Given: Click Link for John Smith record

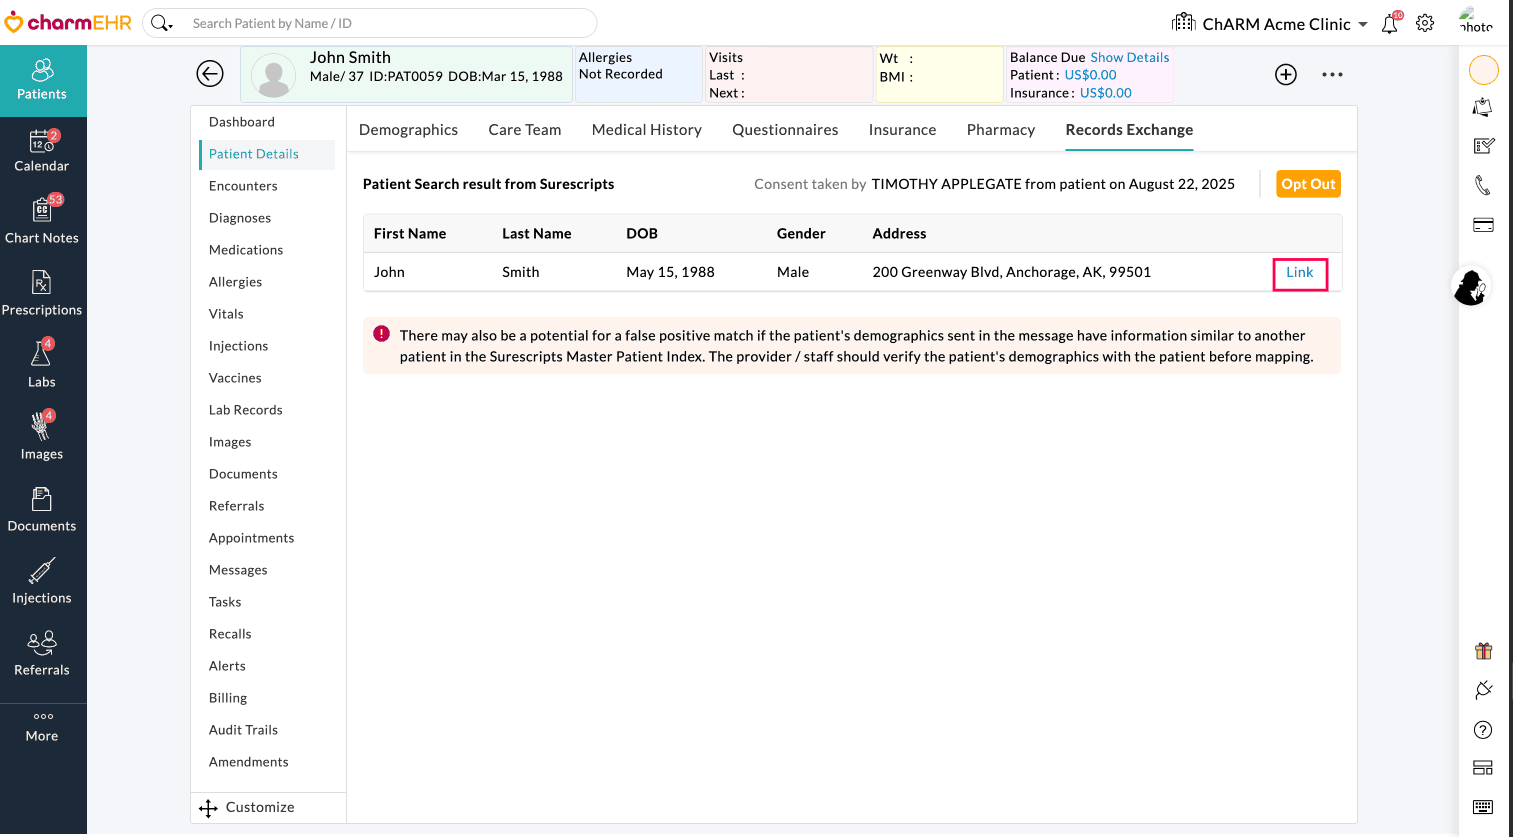Looking at the screenshot, I should [1299, 273].
